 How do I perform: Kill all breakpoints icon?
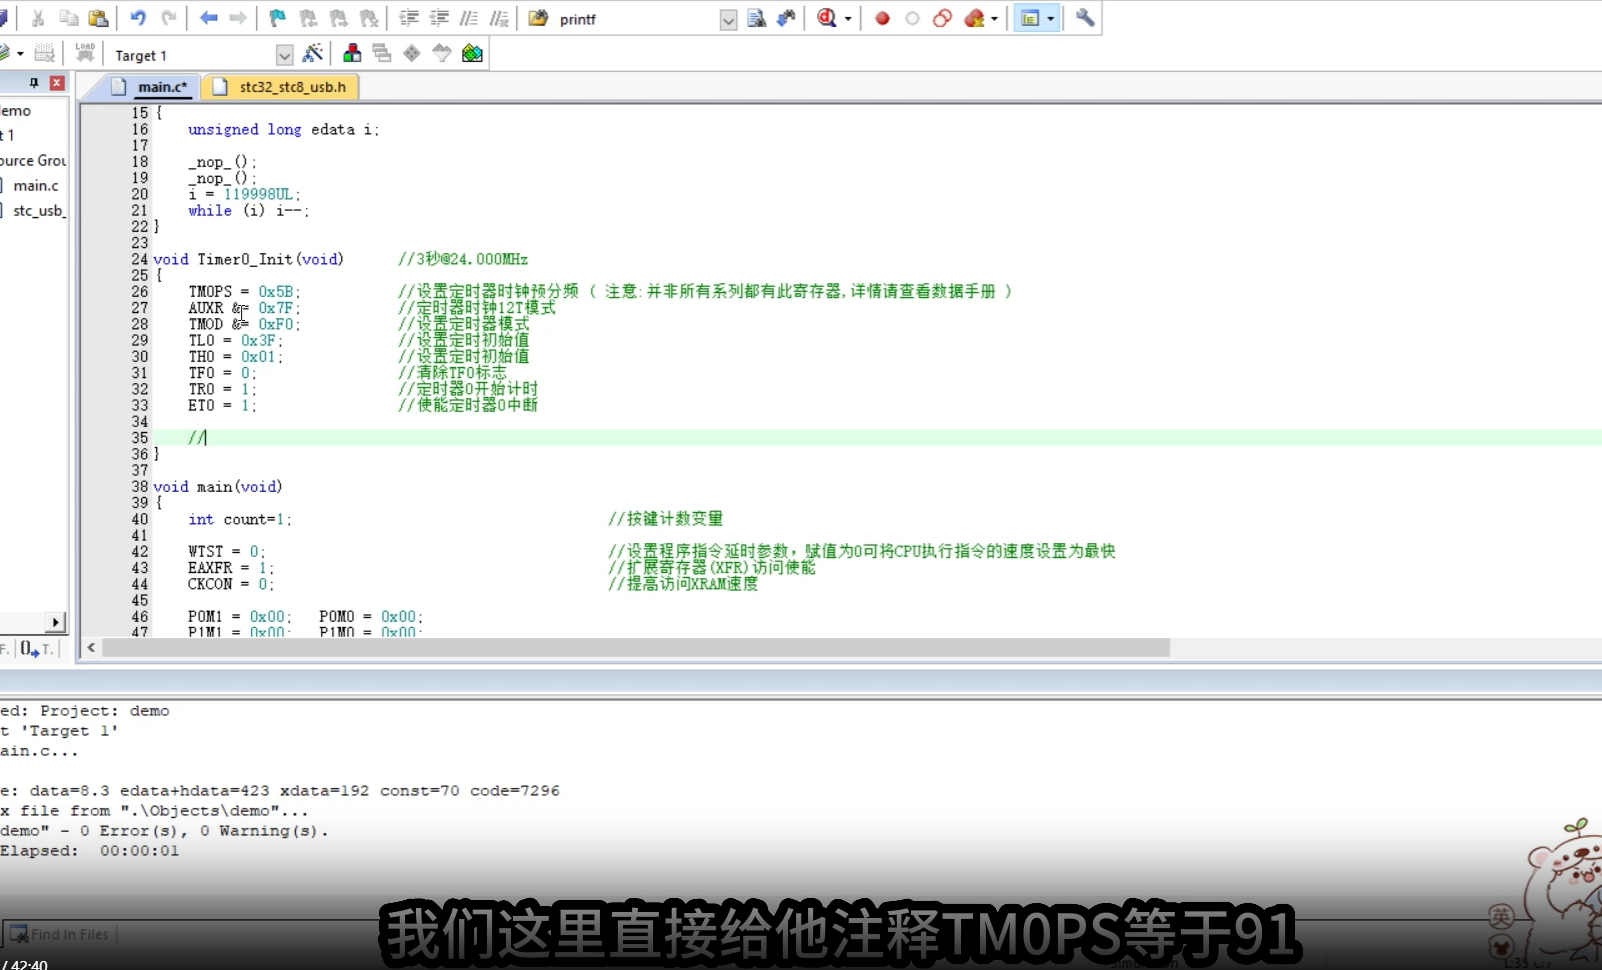click(x=974, y=18)
